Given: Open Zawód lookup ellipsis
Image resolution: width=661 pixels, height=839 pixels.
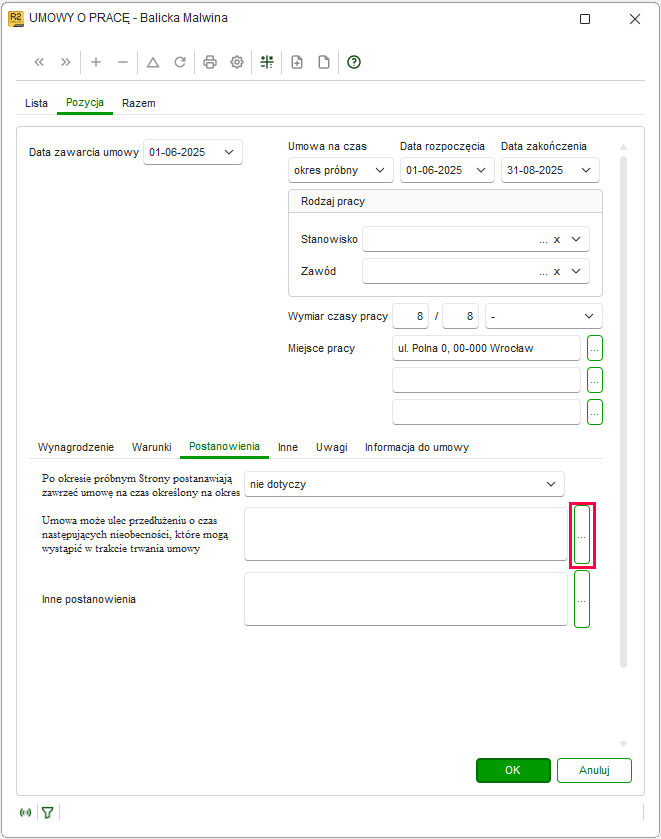Looking at the screenshot, I should (543, 272).
